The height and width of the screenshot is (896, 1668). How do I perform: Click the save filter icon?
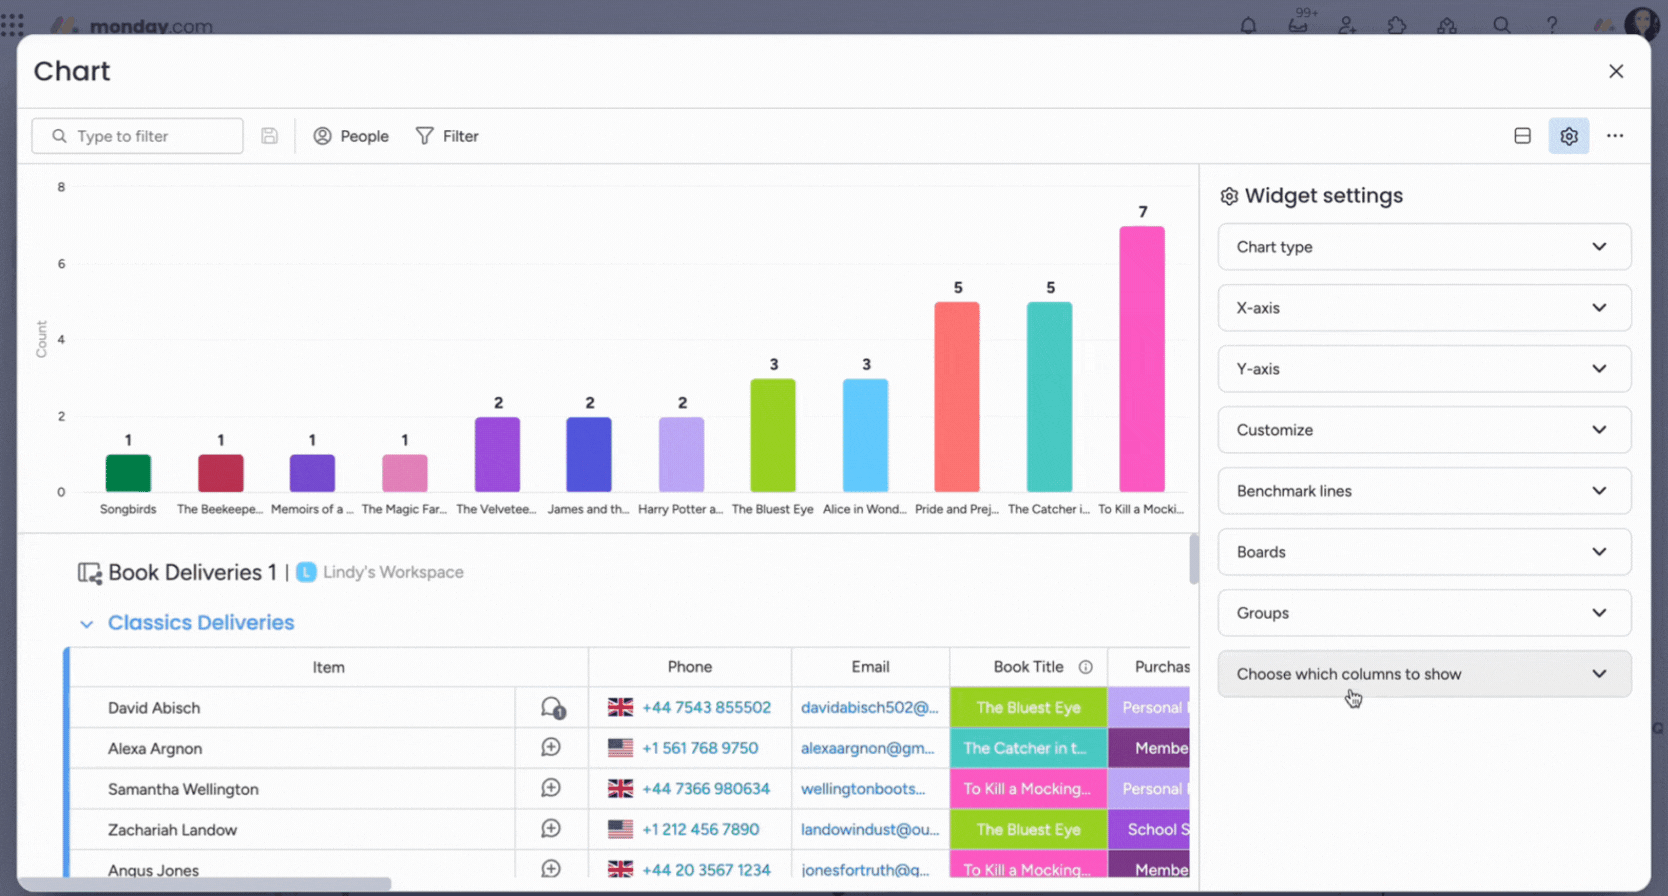(x=269, y=136)
